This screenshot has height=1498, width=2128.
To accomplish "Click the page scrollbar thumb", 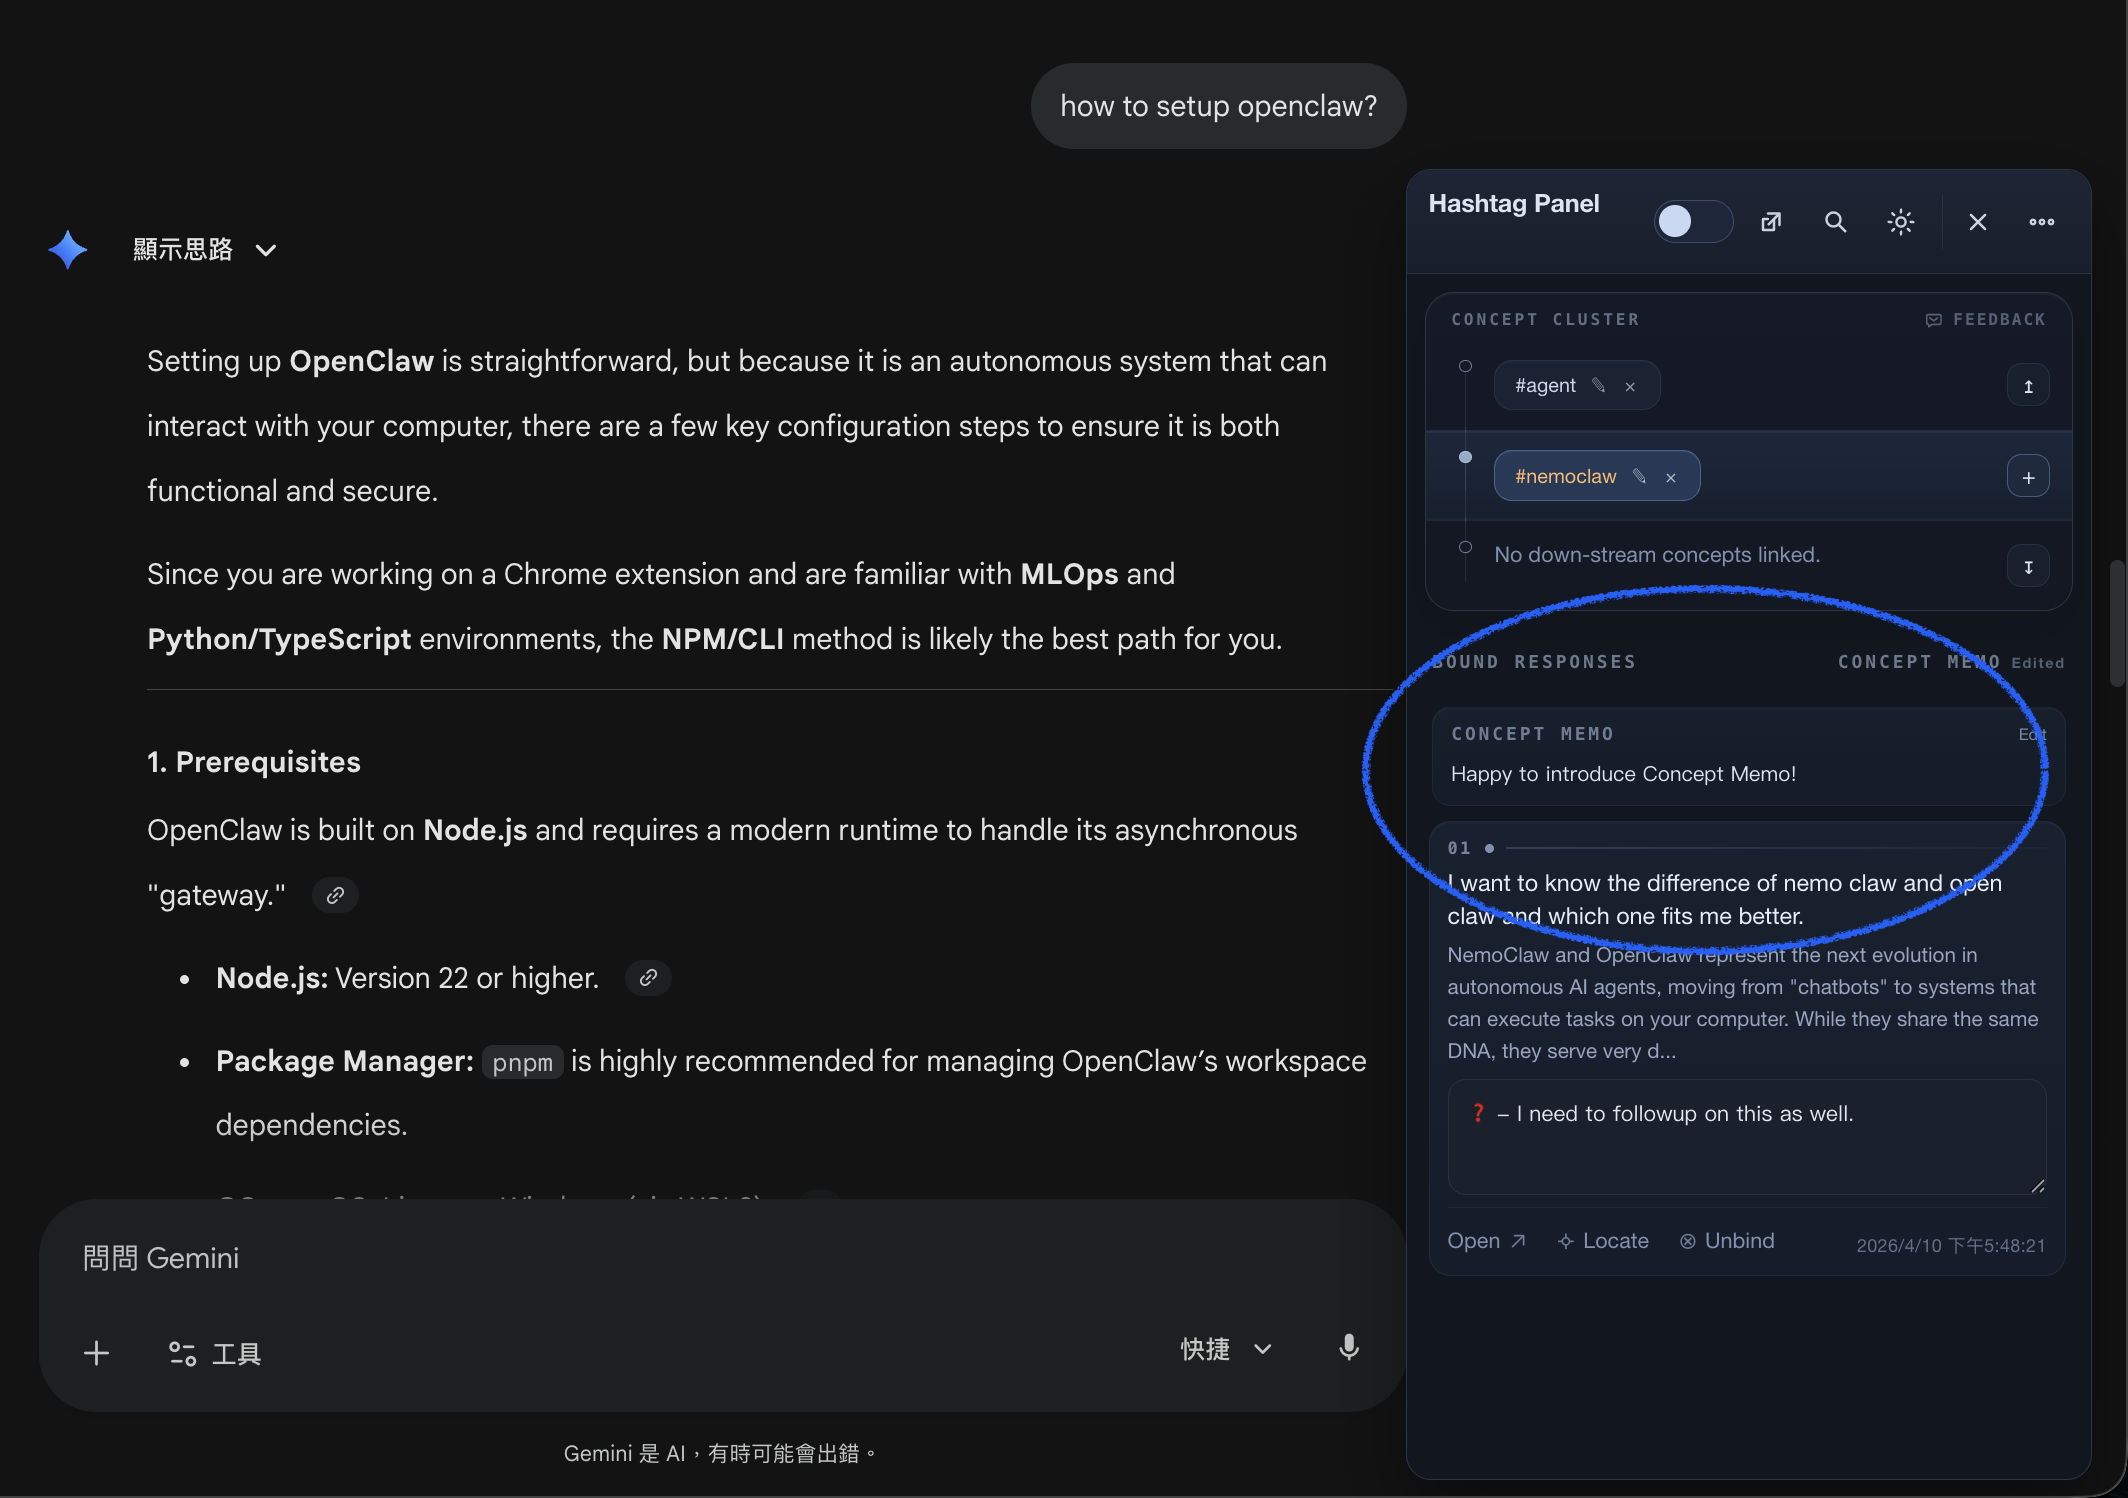I will click(2116, 622).
